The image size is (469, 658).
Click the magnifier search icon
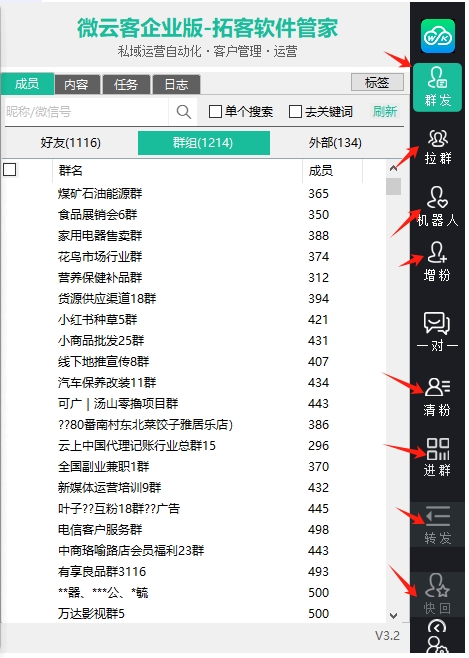click(x=183, y=112)
